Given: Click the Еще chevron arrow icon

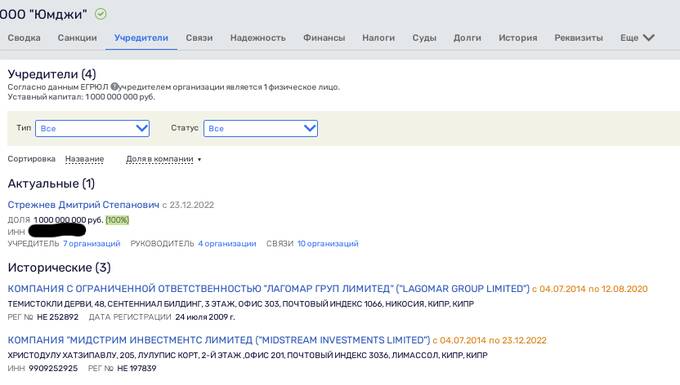Looking at the screenshot, I should [649, 38].
